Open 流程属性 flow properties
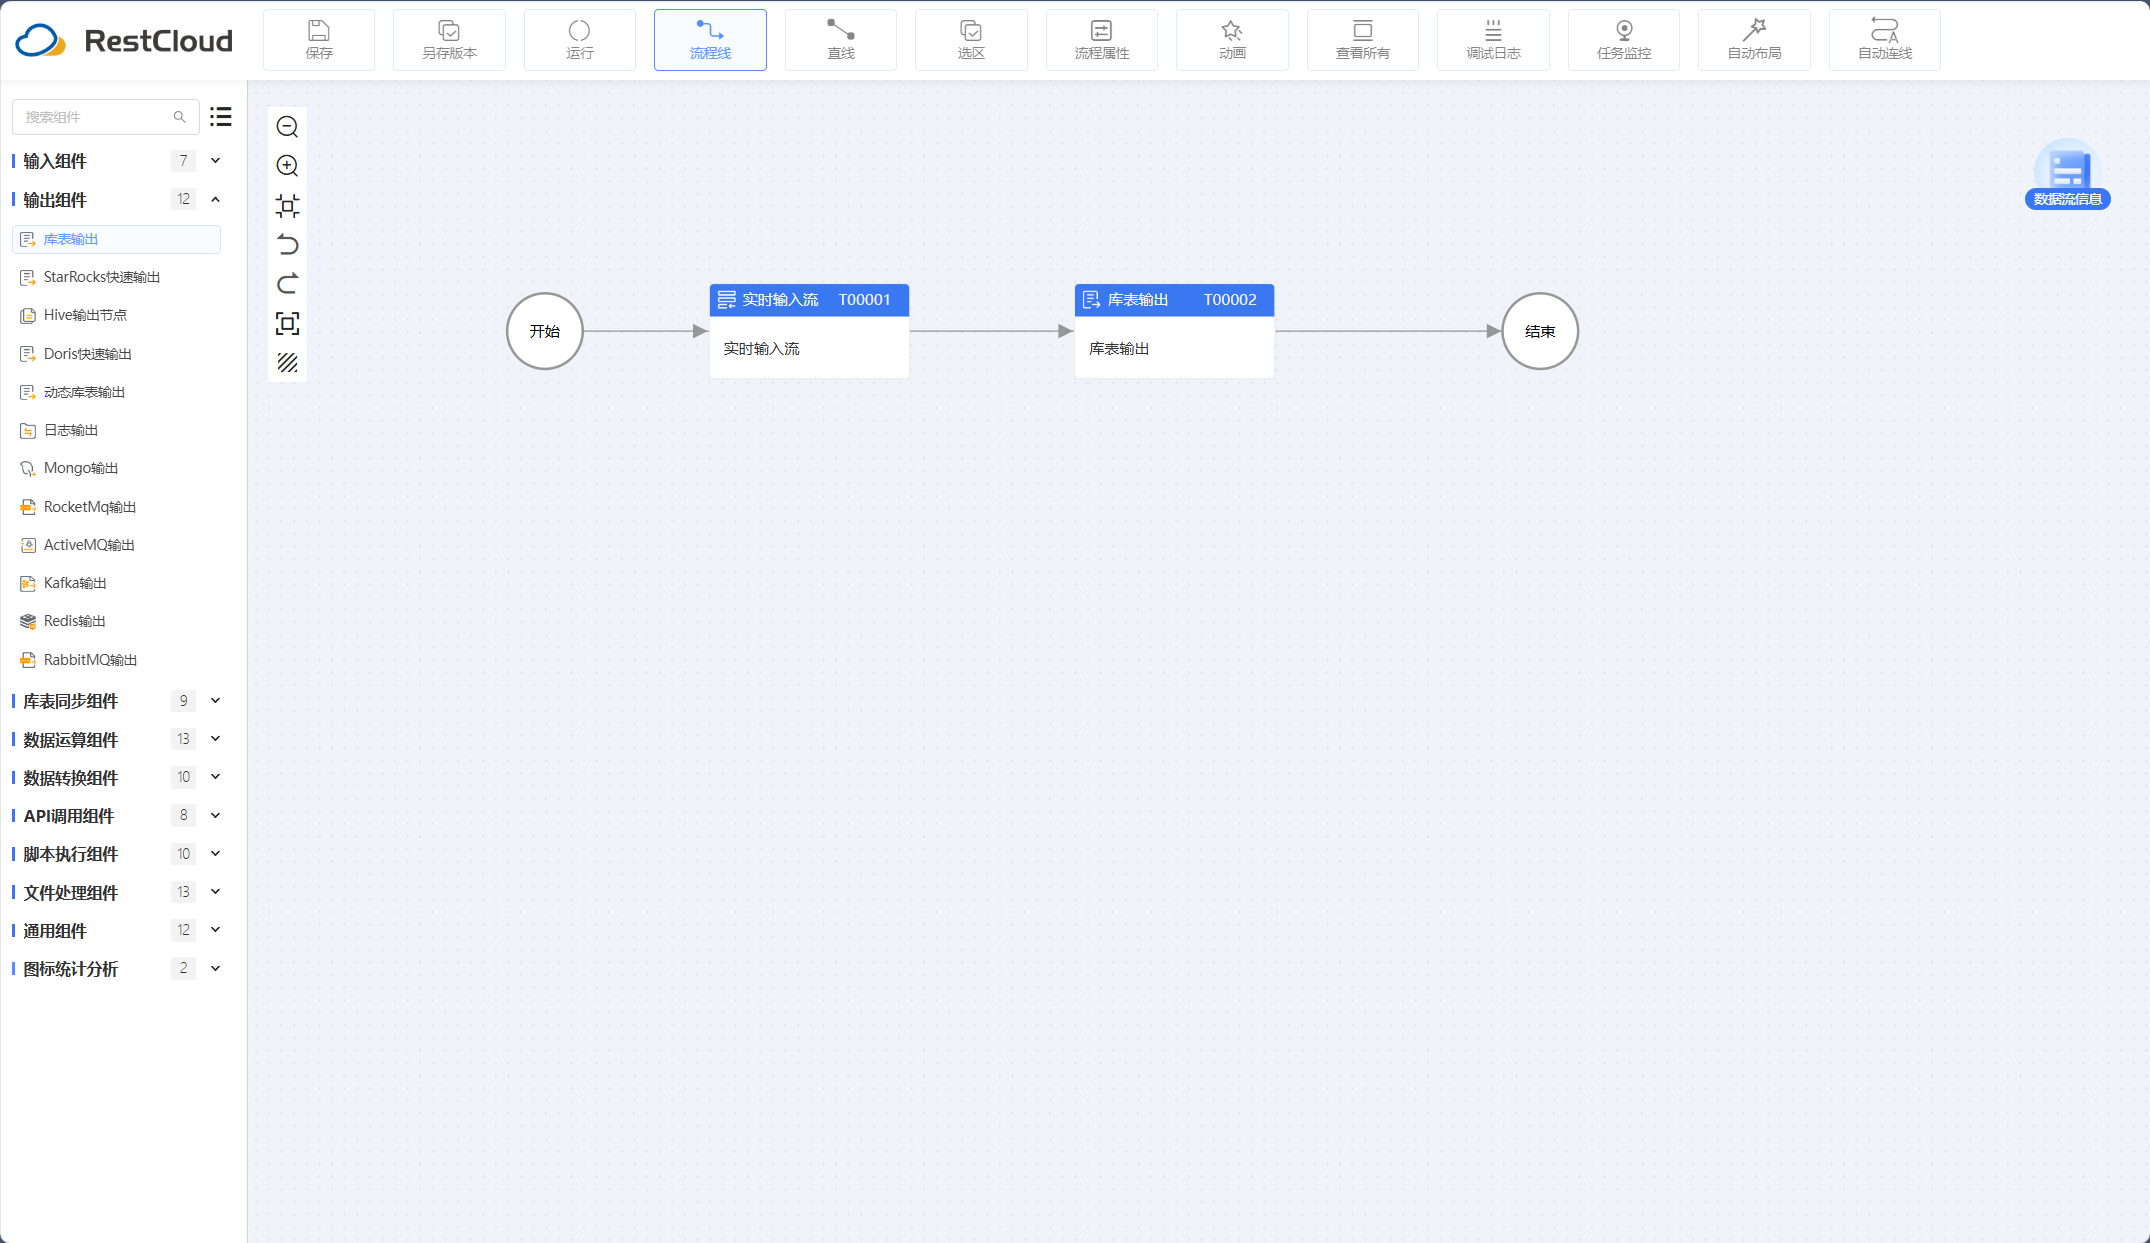Image resolution: width=2150 pixels, height=1243 pixels. click(x=1102, y=40)
